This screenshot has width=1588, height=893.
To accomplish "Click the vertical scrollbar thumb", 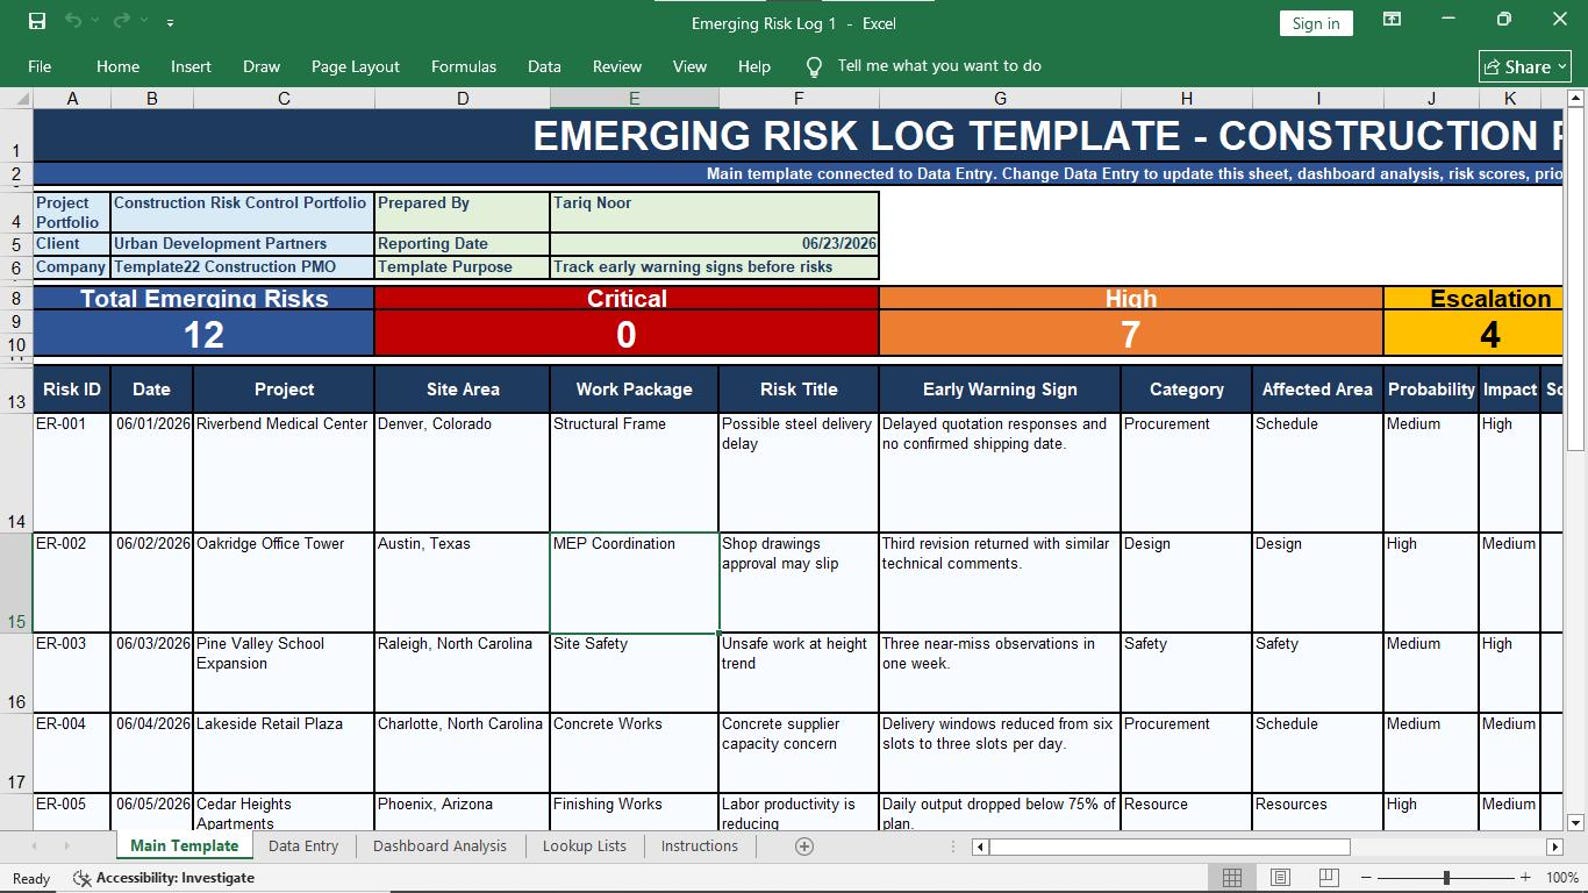I will [x=1575, y=279].
